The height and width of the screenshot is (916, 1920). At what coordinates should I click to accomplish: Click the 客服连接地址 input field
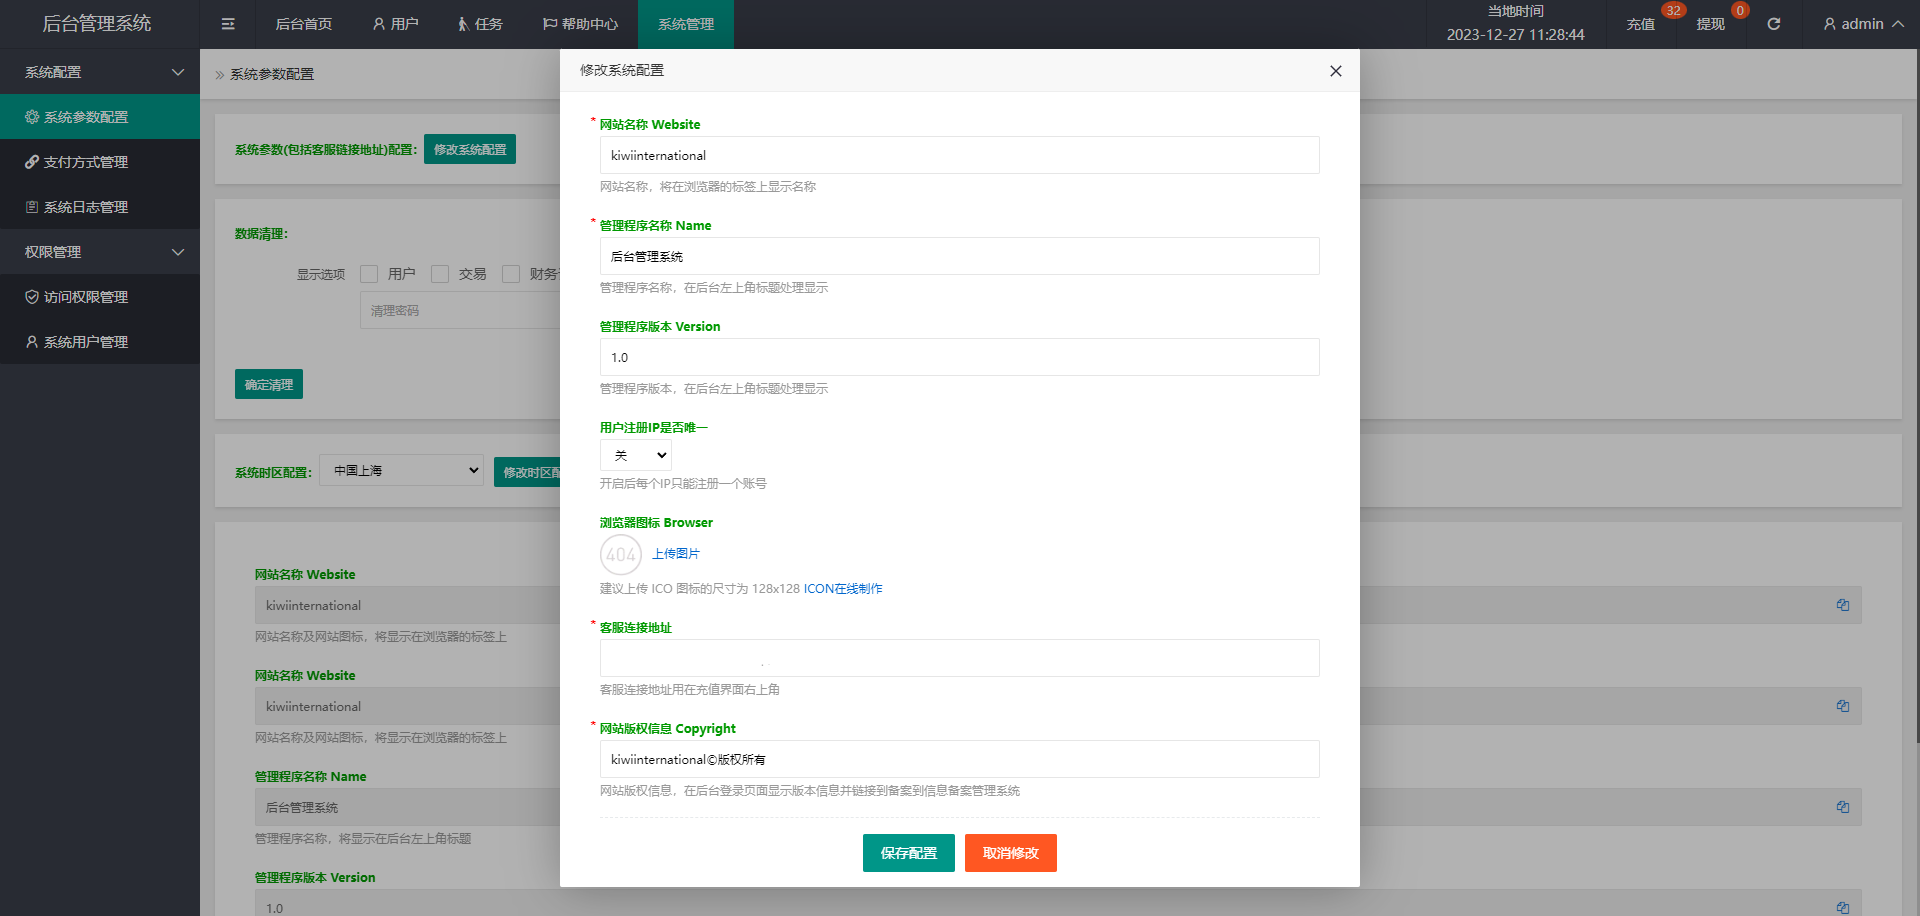pos(959,658)
